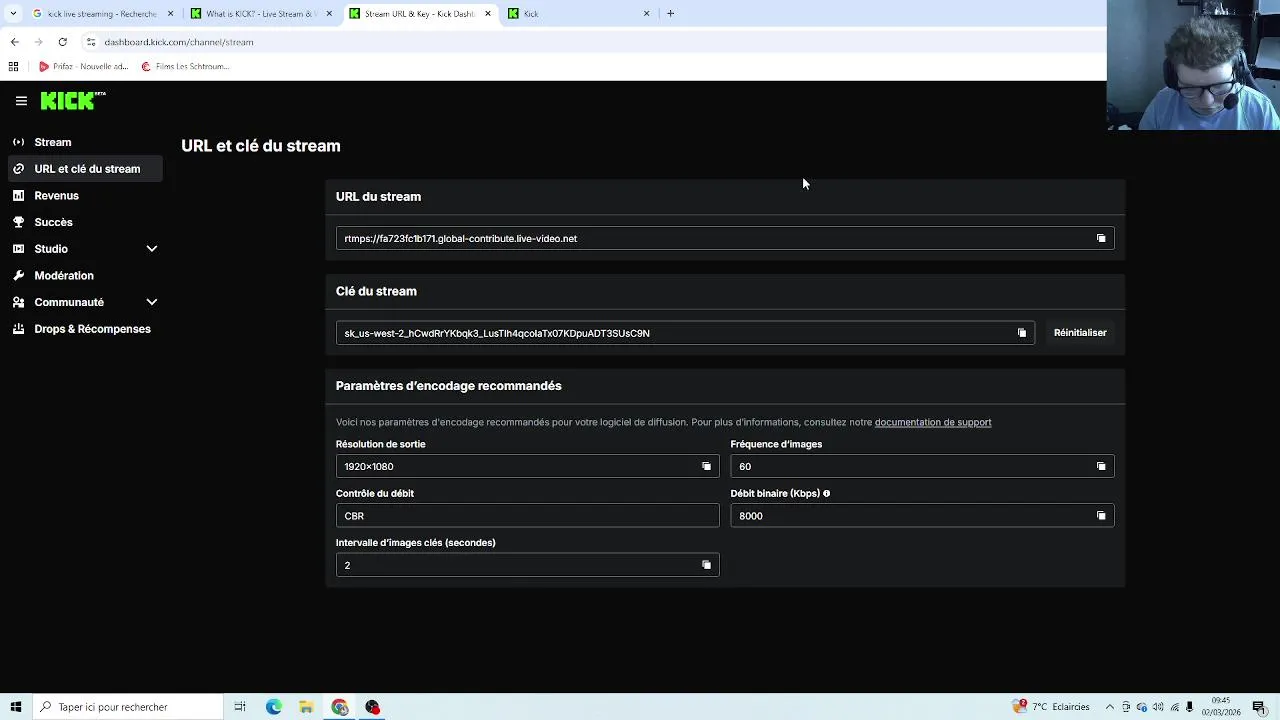Open the weather widget showing 7°C Eclaircies
The image size is (1280, 720).
[1051, 707]
